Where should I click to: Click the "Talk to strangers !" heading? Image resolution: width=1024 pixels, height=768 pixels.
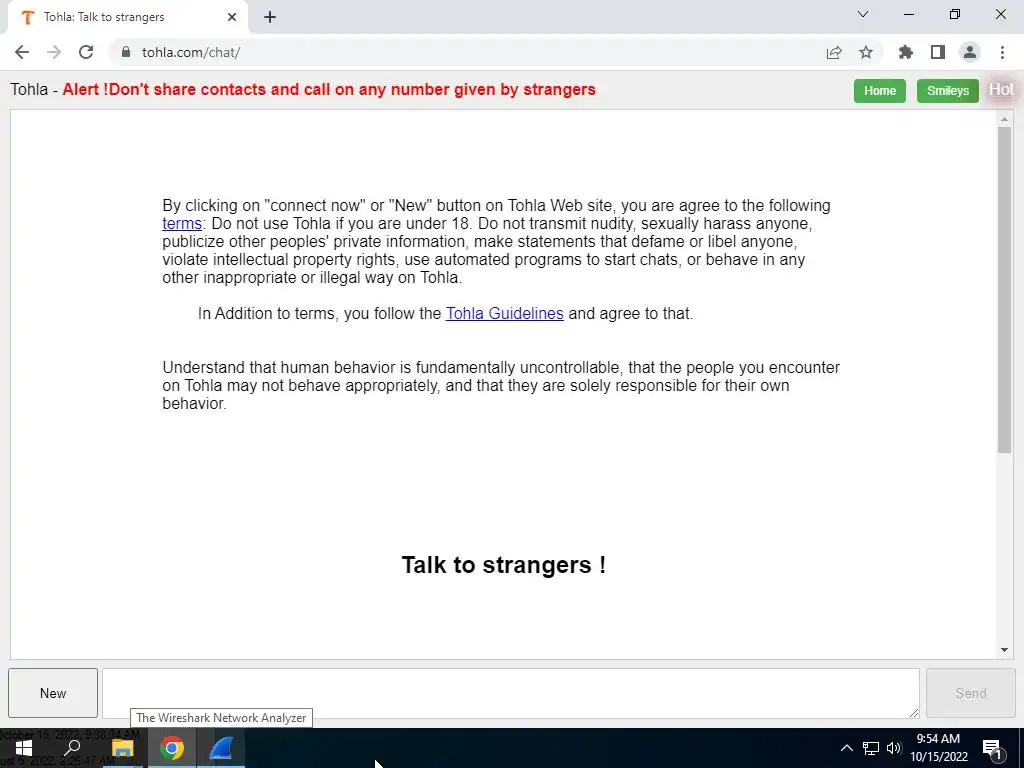click(504, 565)
